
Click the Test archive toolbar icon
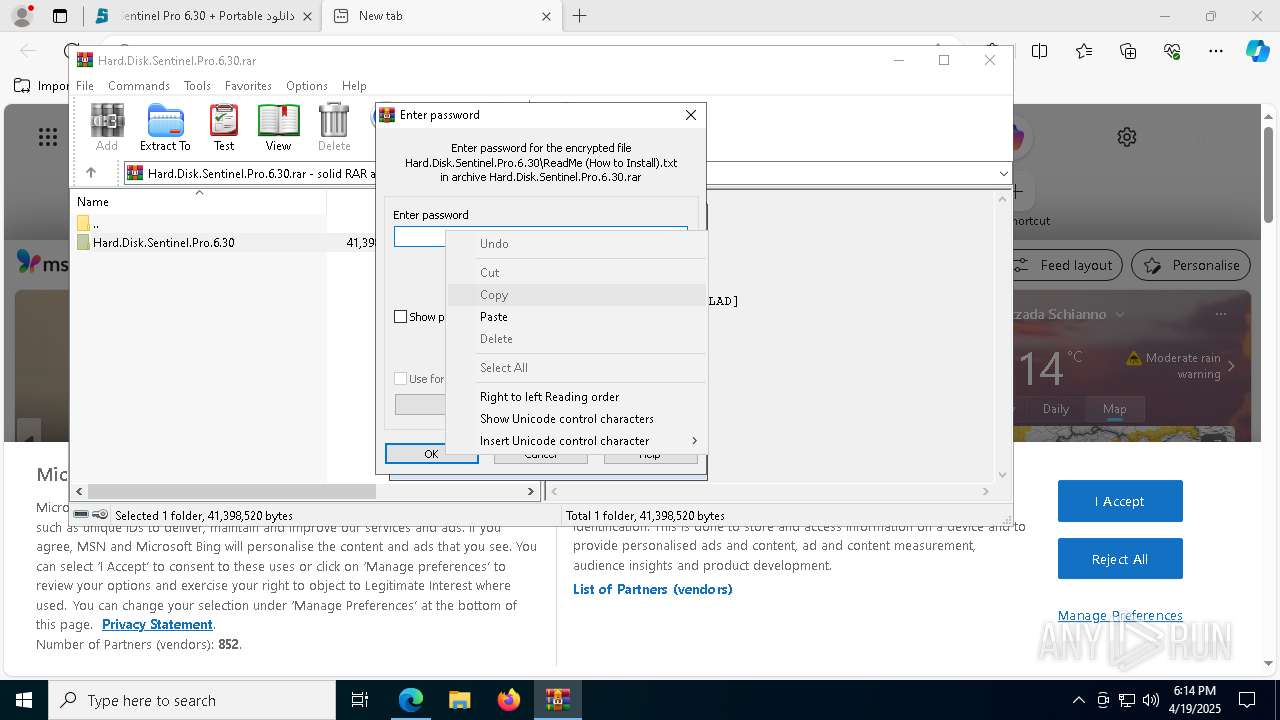click(x=224, y=128)
